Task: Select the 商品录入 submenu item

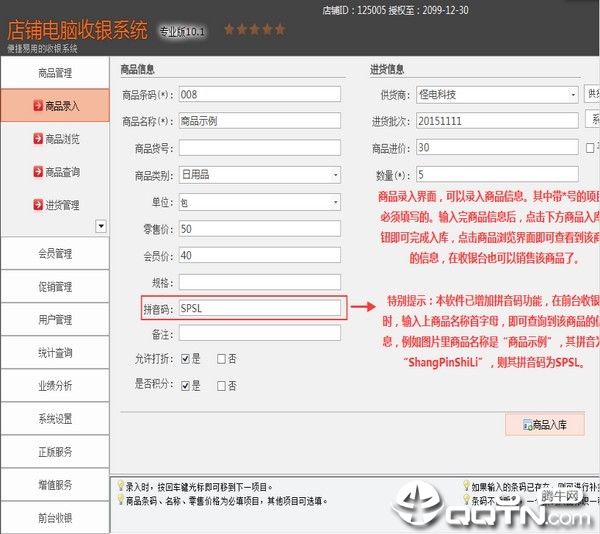Action: [55, 105]
